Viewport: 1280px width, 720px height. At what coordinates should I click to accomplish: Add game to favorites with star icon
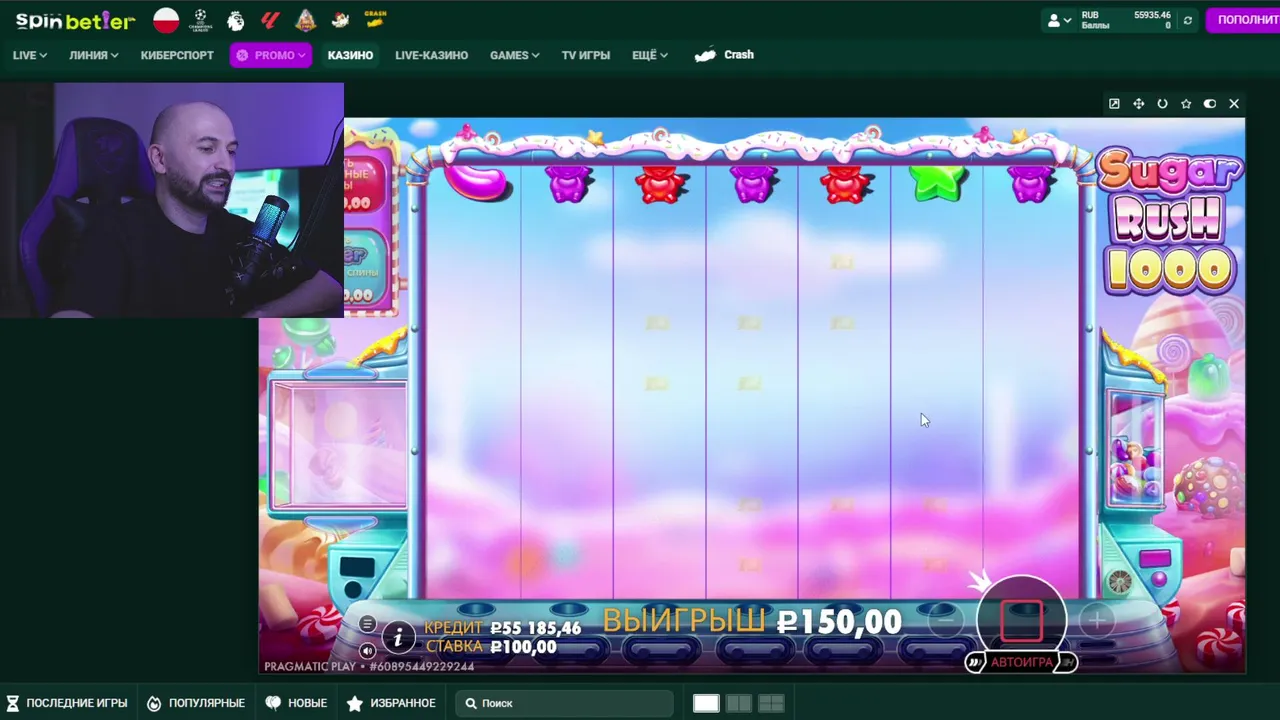1186,104
